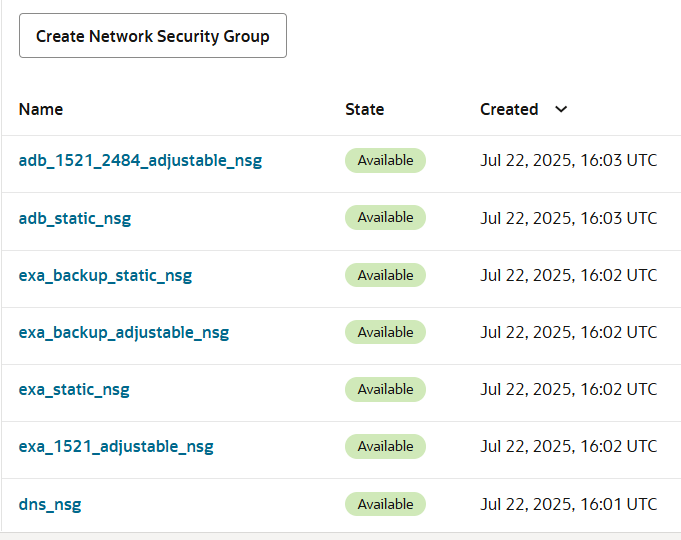Sort the list by Name column header
Image resolution: width=681 pixels, height=540 pixels.
click(x=41, y=109)
